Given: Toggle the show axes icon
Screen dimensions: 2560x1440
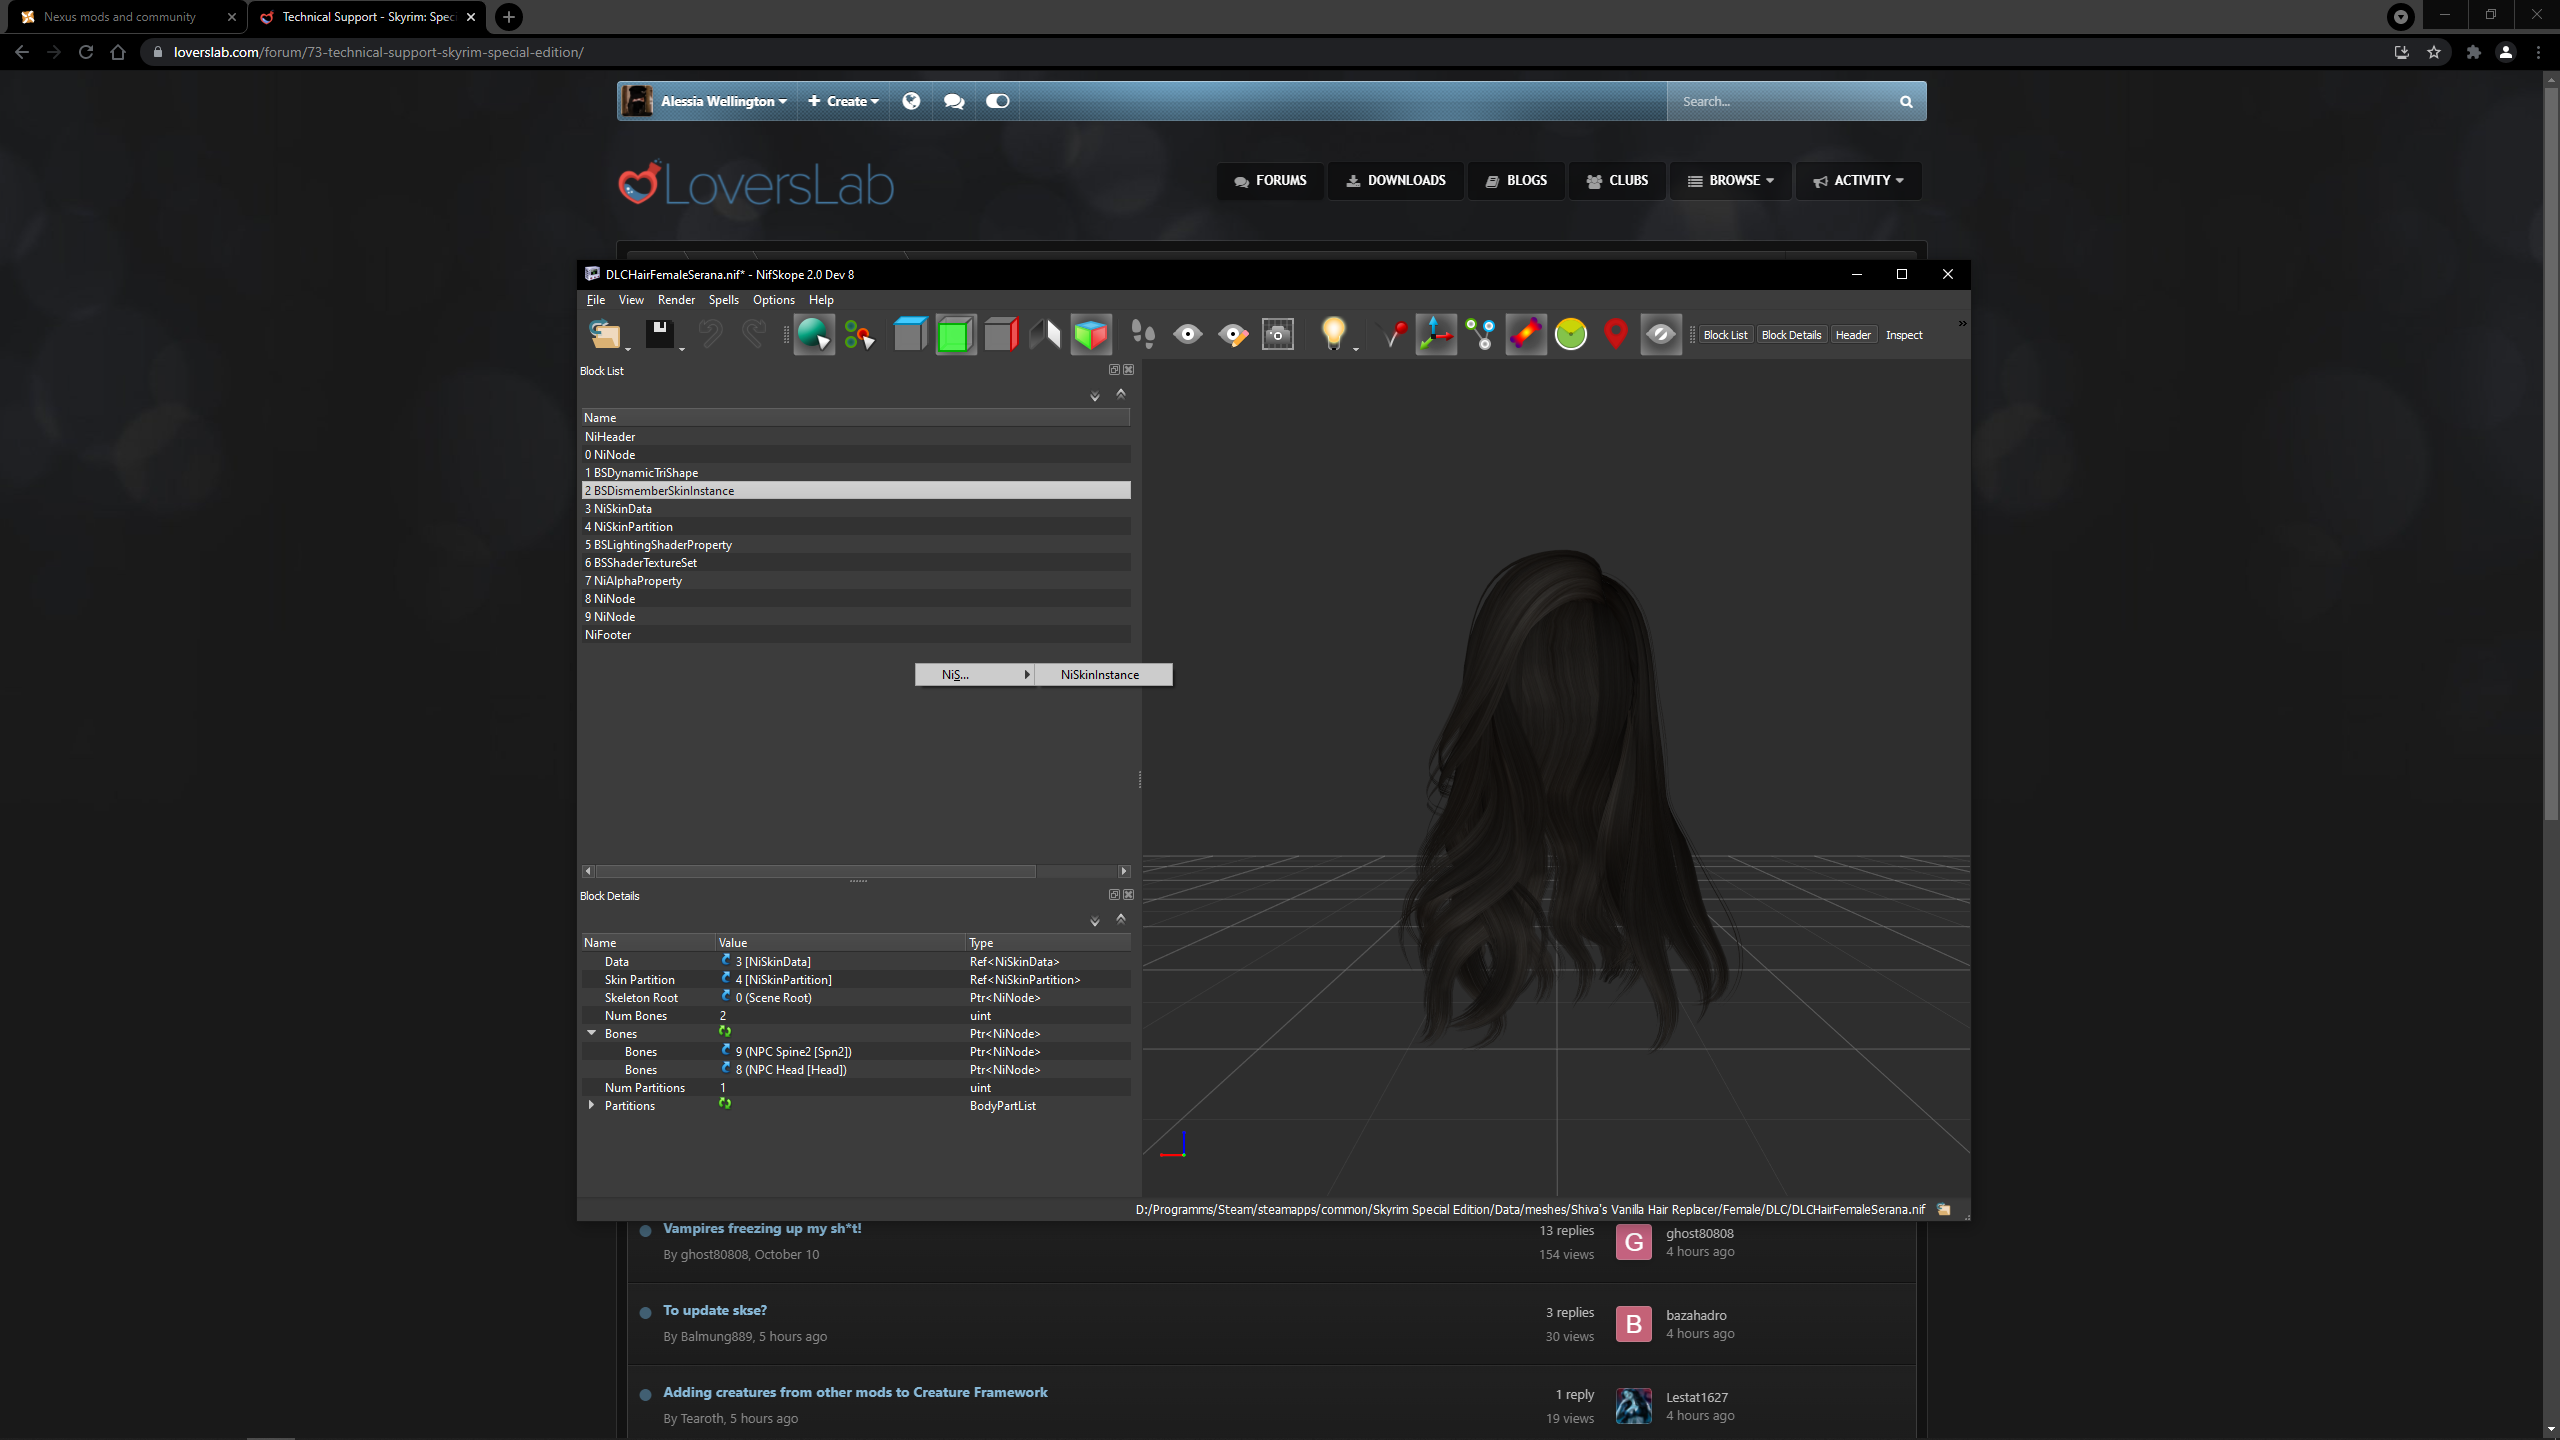Looking at the screenshot, I should coord(1436,334).
